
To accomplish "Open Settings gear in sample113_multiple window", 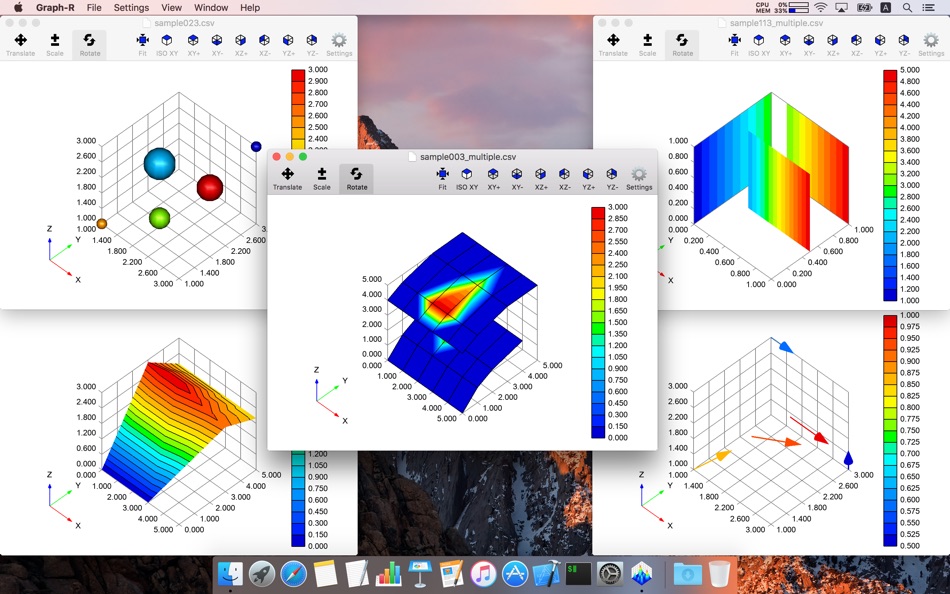I will (x=931, y=45).
